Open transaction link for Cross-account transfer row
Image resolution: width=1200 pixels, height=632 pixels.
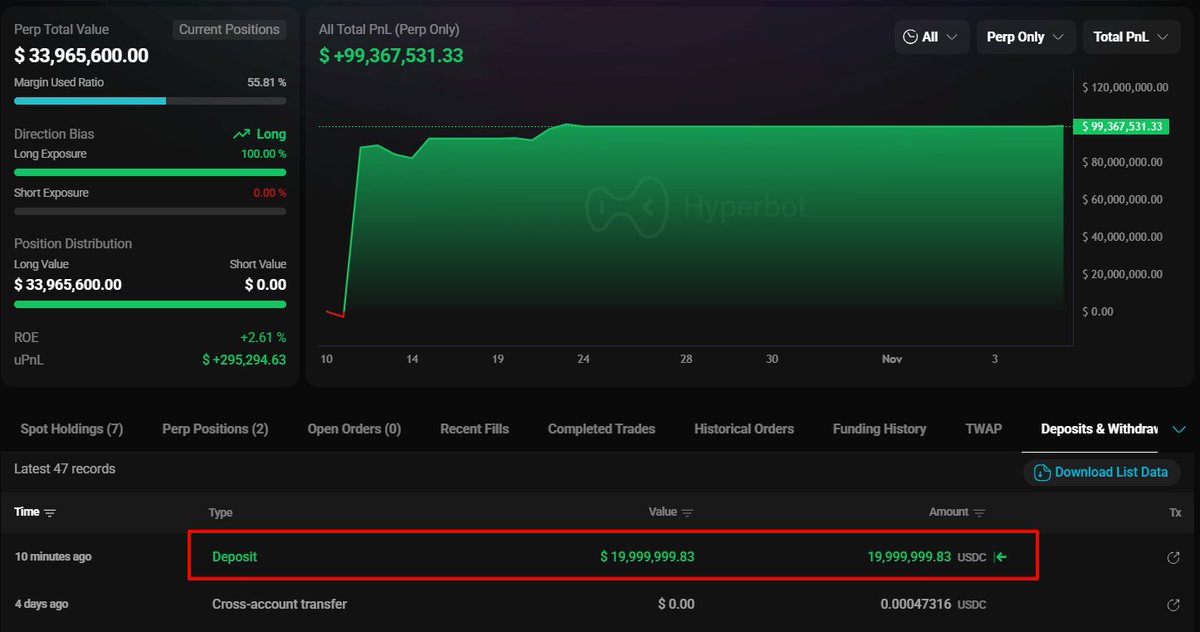coord(1174,604)
